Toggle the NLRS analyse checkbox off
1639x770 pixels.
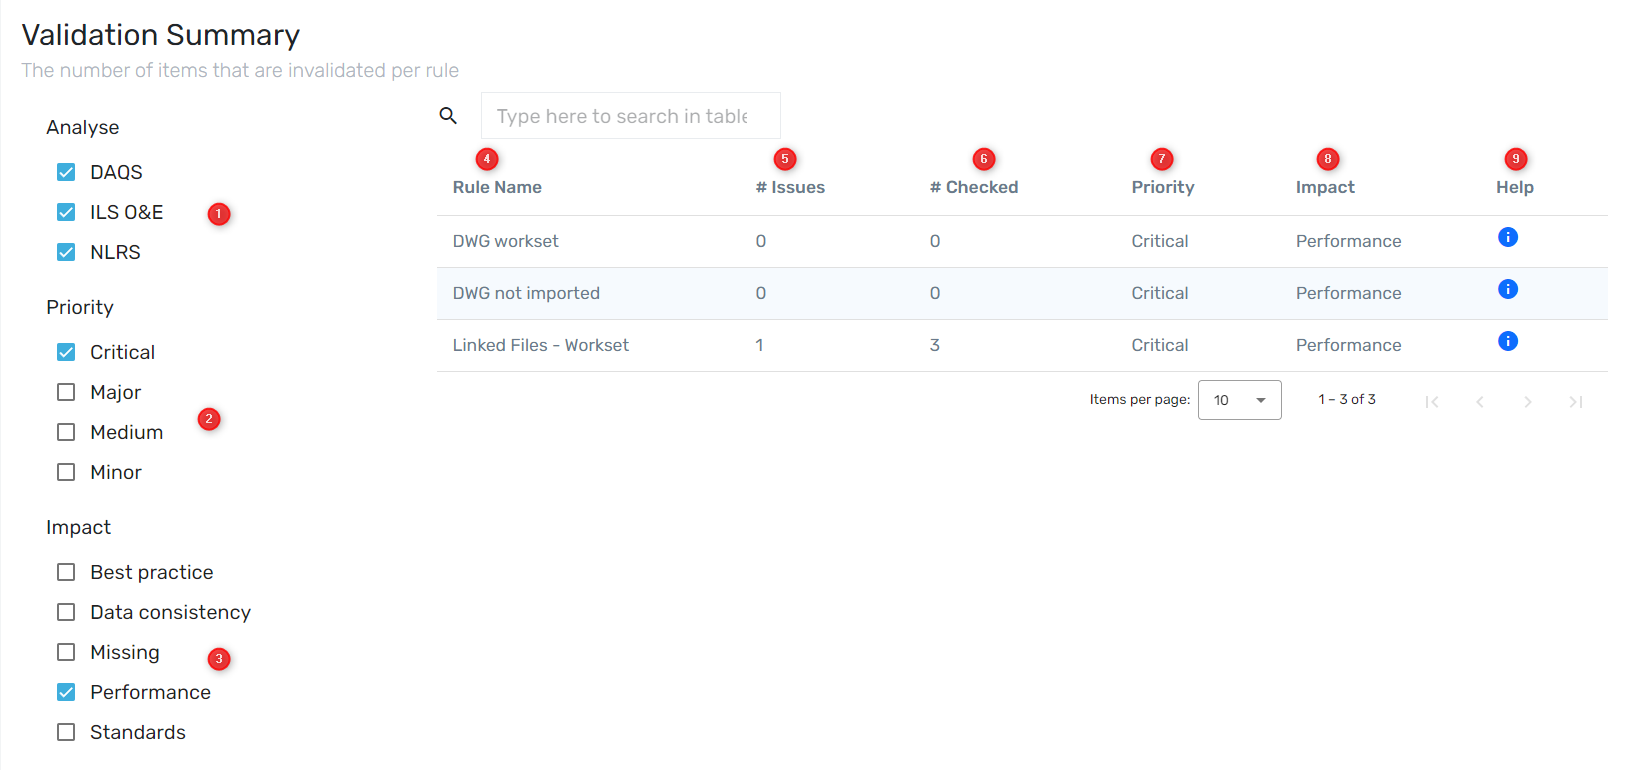tap(66, 252)
